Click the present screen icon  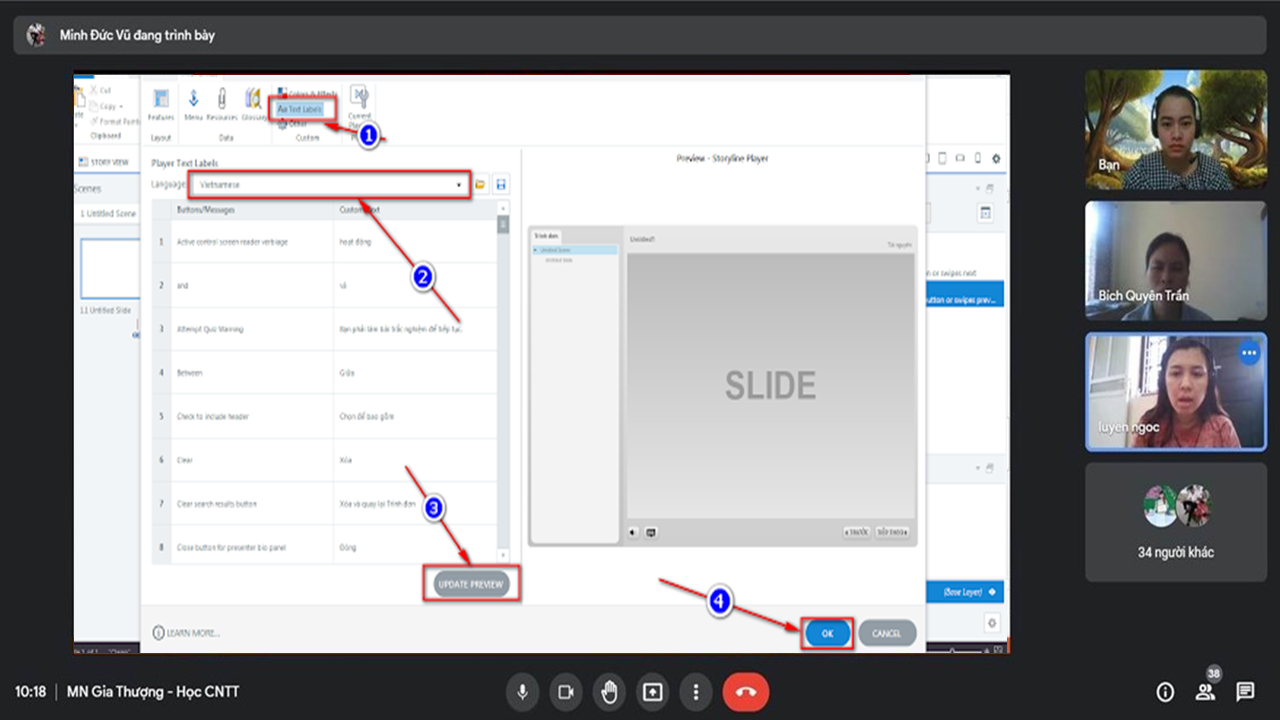pyautogui.click(x=652, y=692)
